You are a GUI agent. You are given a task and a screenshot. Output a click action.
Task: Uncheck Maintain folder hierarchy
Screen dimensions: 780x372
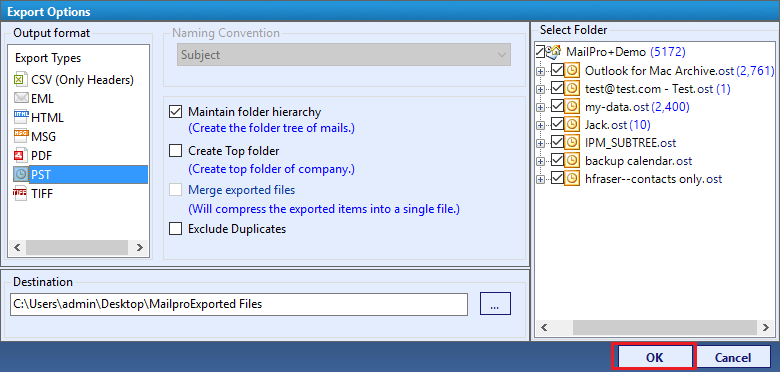pos(176,111)
